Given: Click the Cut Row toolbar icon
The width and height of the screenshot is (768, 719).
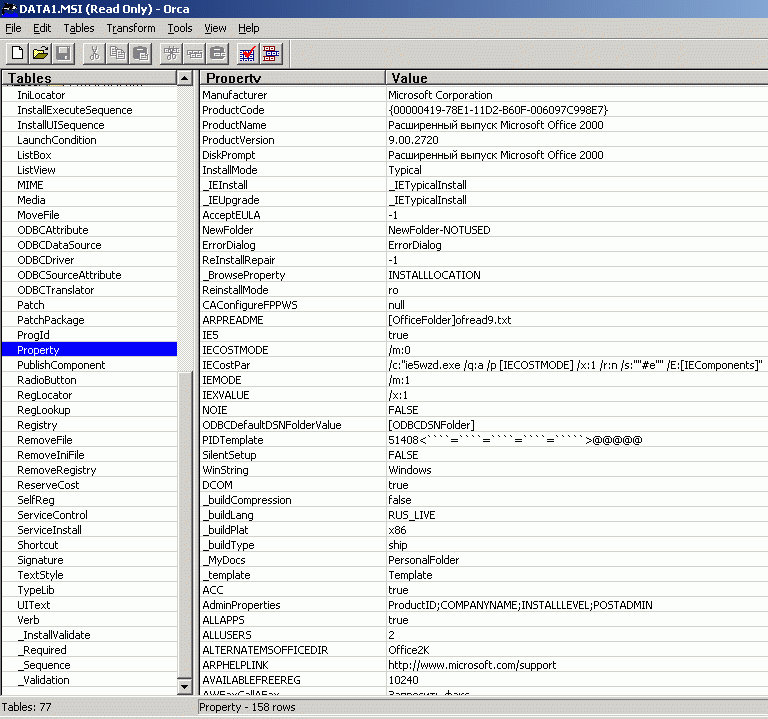Looking at the screenshot, I should pyautogui.click(x=171, y=53).
